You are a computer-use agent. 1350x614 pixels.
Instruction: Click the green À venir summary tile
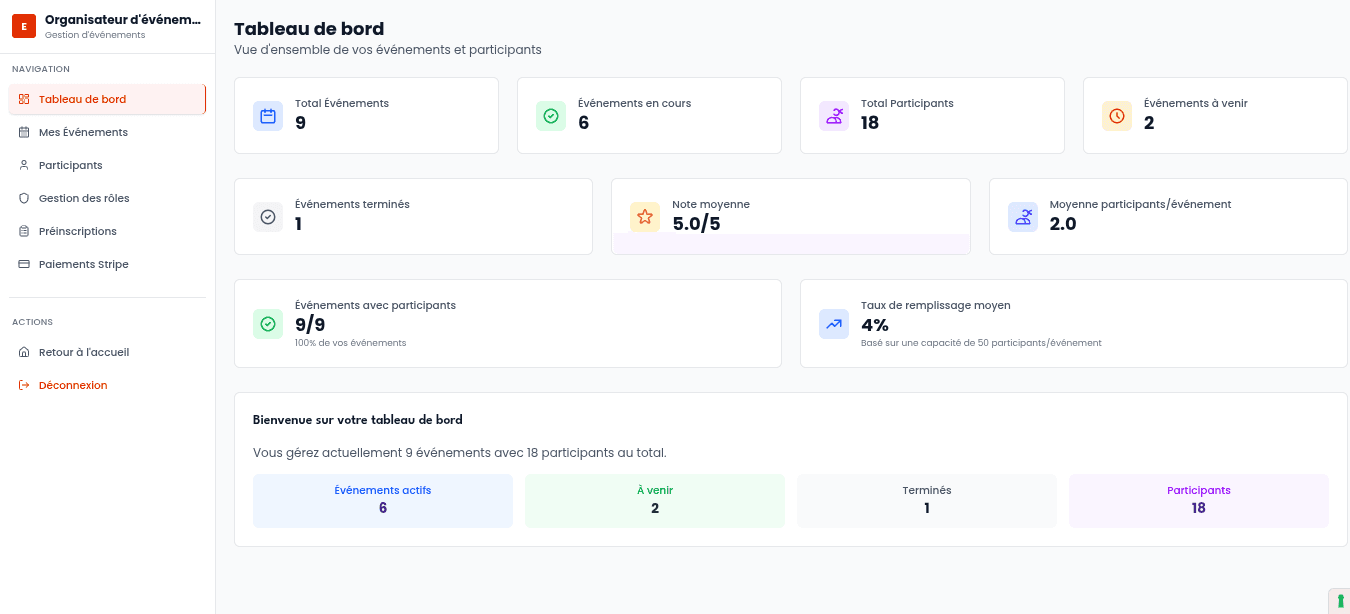pyautogui.click(x=654, y=500)
